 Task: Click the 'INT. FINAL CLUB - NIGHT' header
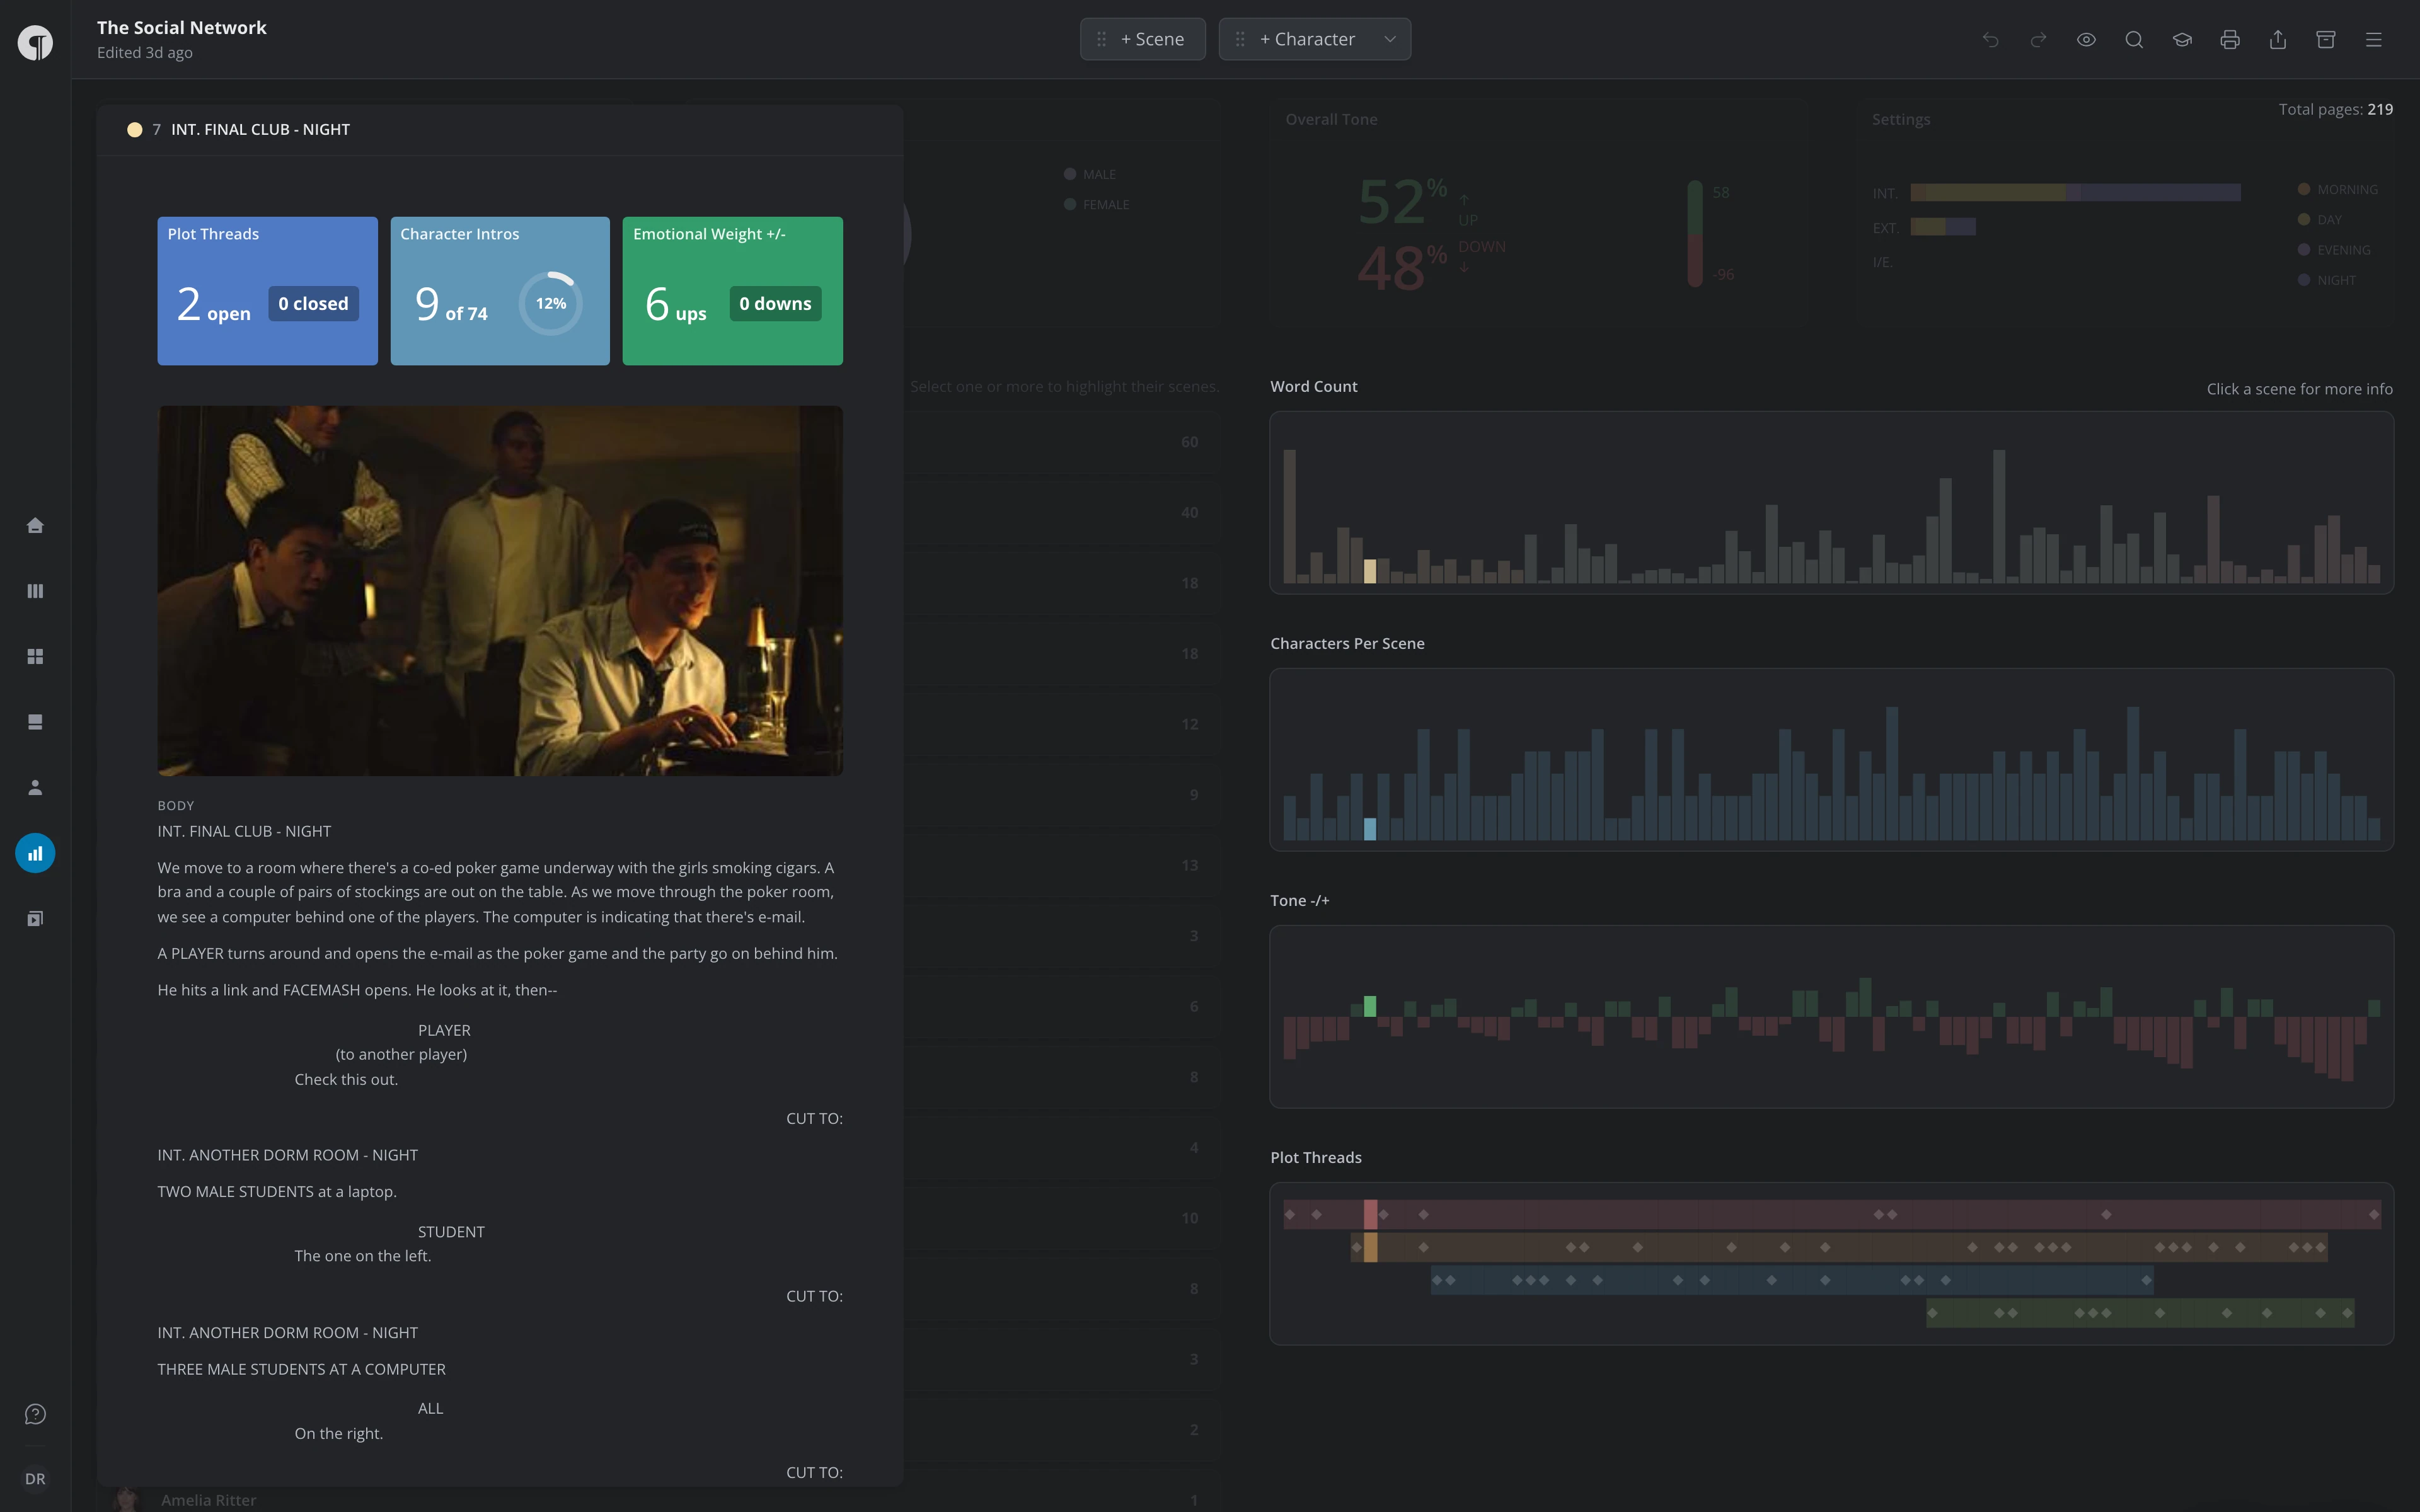(260, 129)
